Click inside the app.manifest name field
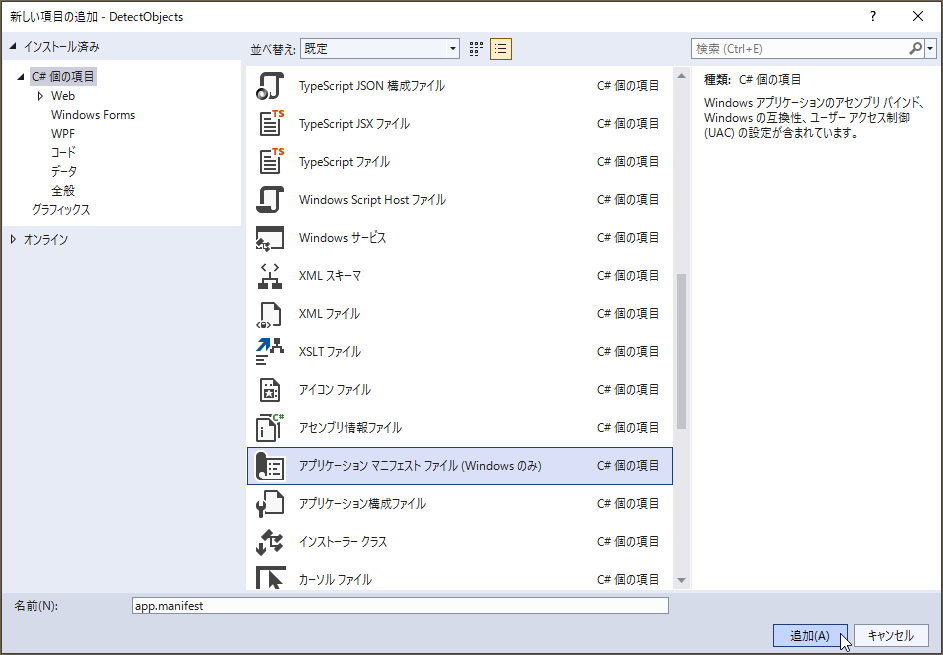Viewport: 943px width, 655px height. (400, 605)
